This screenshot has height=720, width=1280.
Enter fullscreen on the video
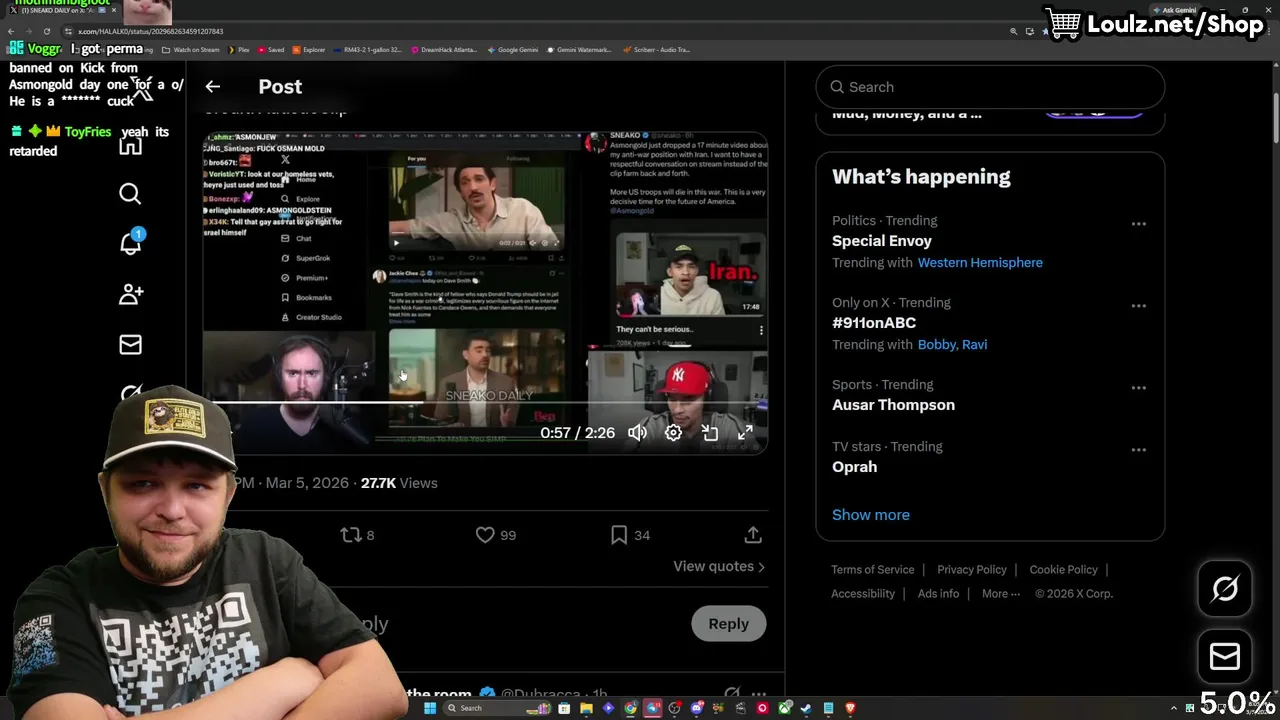(x=745, y=433)
